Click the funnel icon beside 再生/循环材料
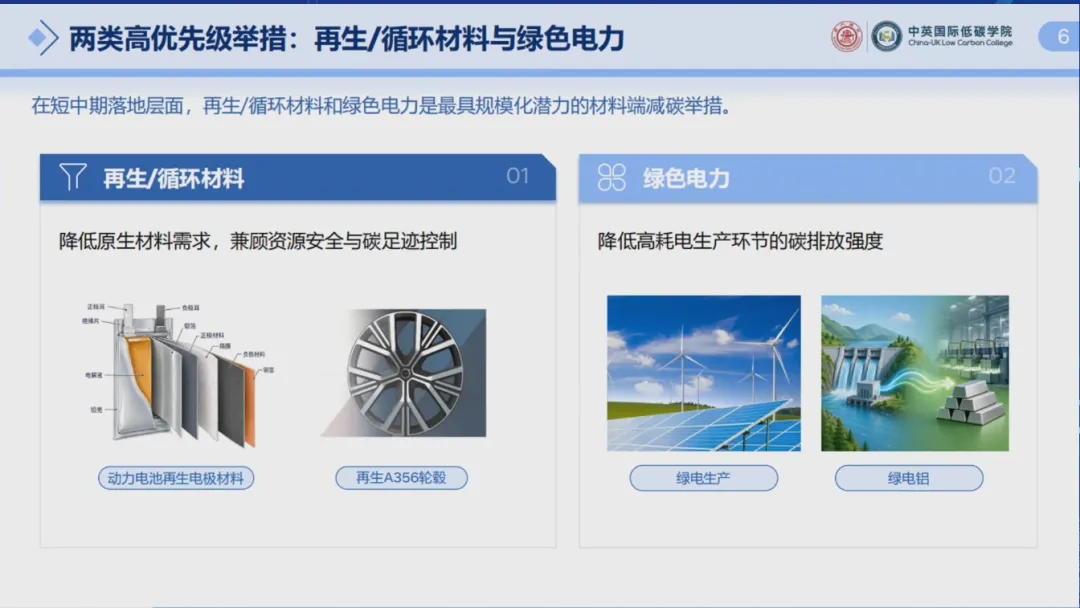The height and width of the screenshot is (608, 1080). [72, 177]
